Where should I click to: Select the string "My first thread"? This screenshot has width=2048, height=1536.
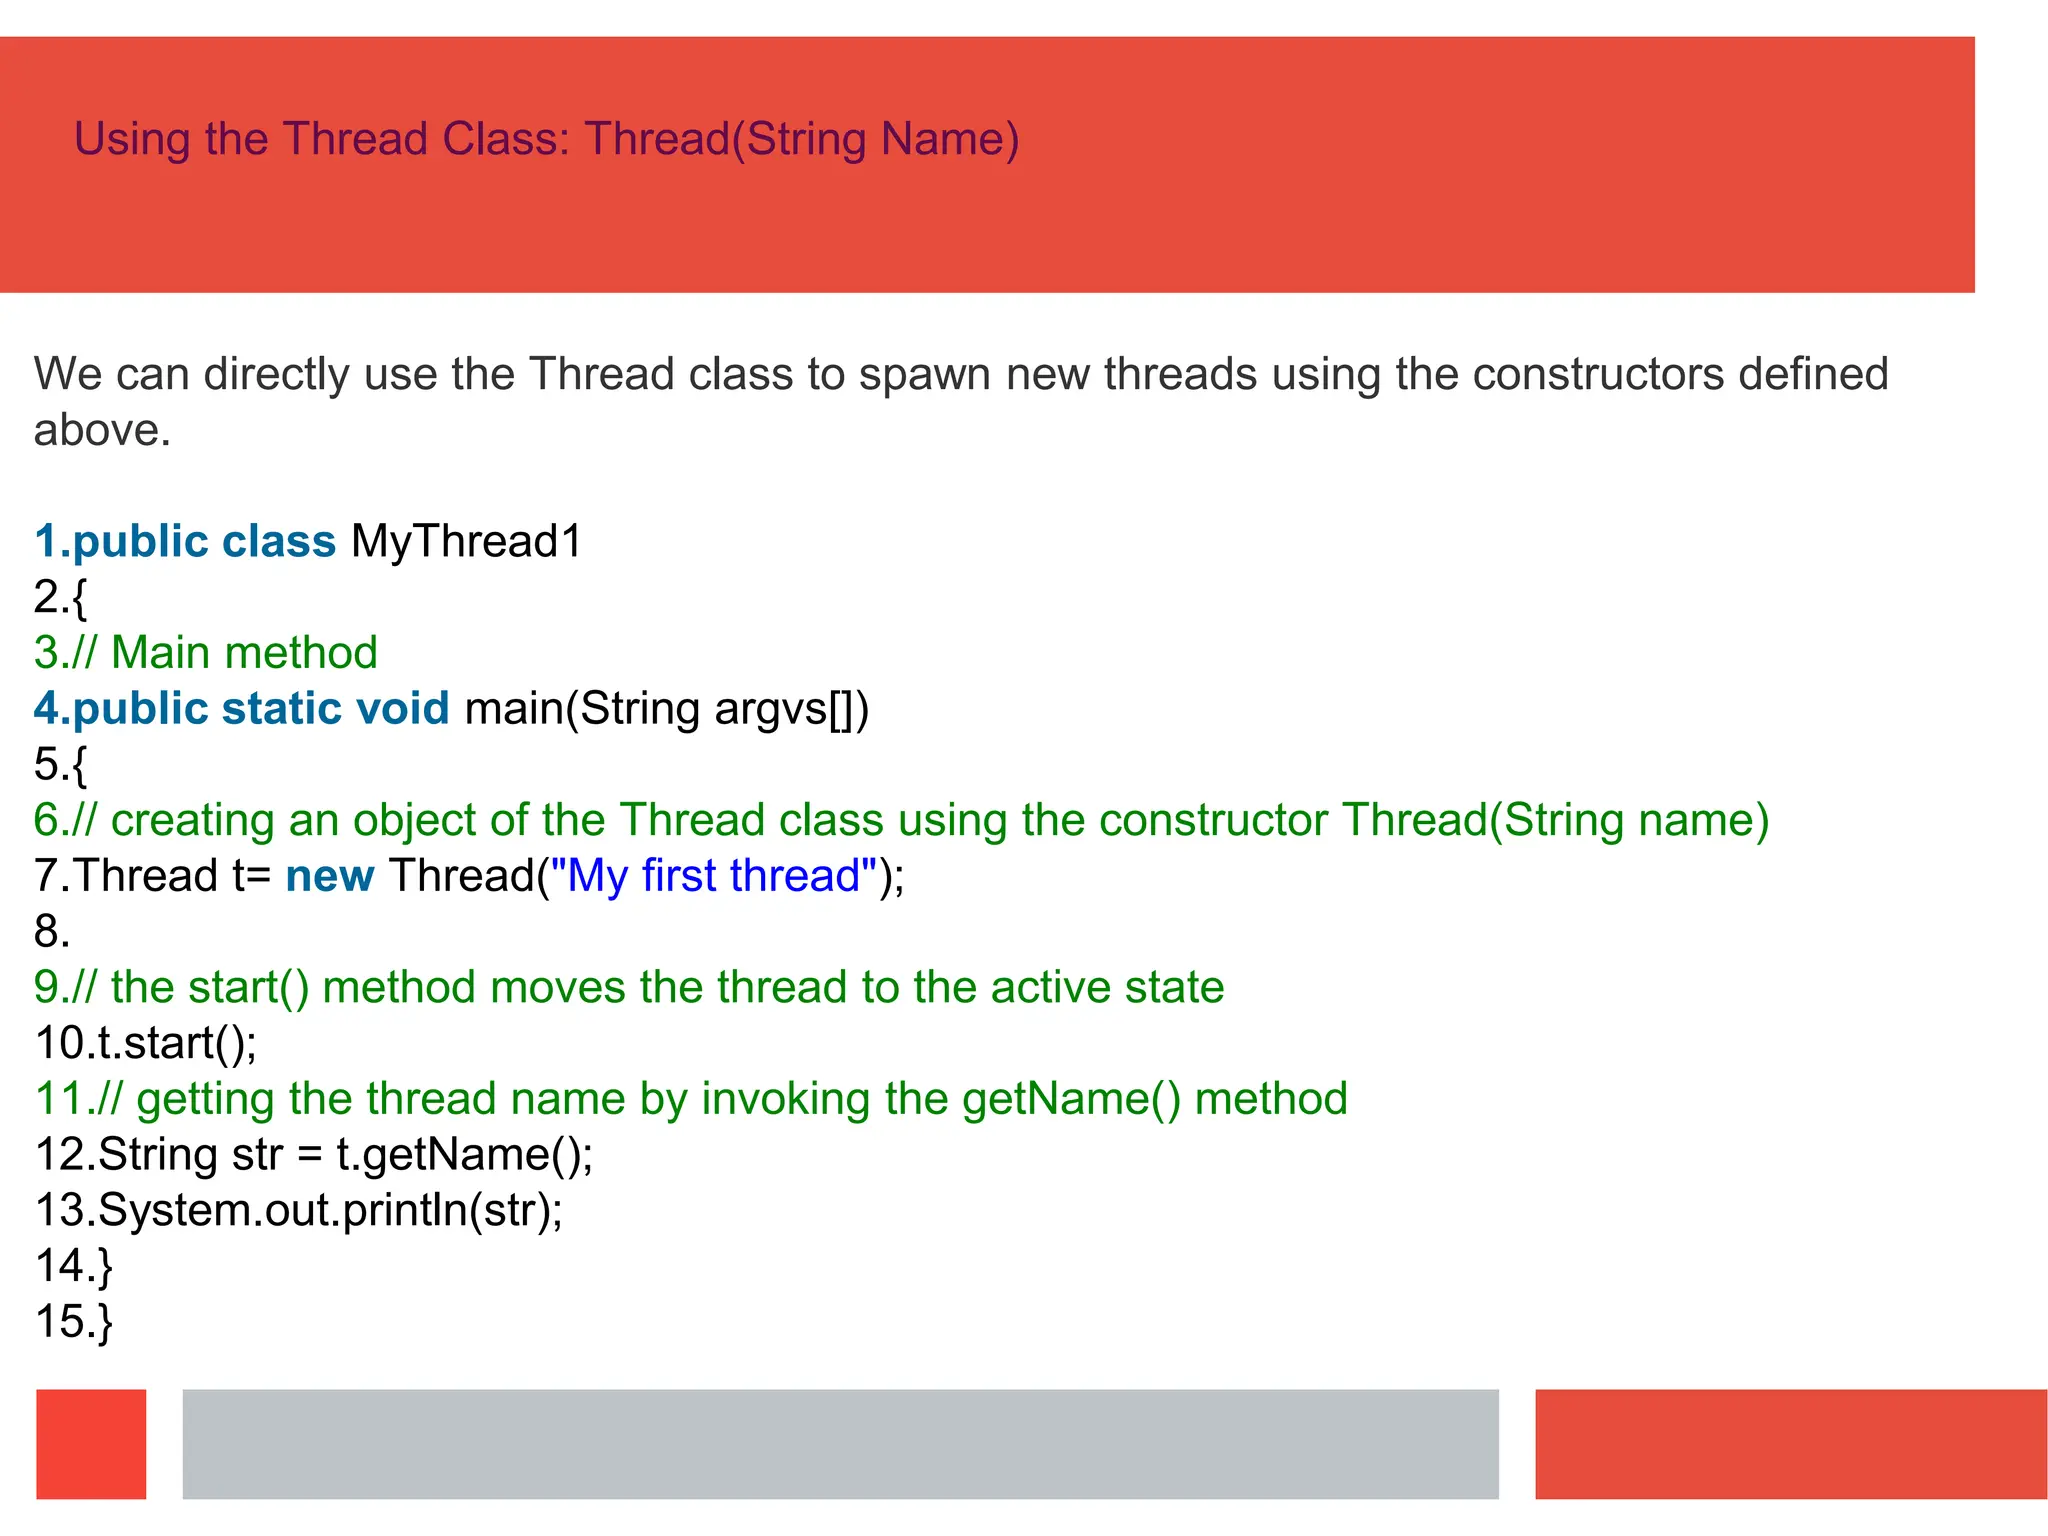tap(714, 876)
